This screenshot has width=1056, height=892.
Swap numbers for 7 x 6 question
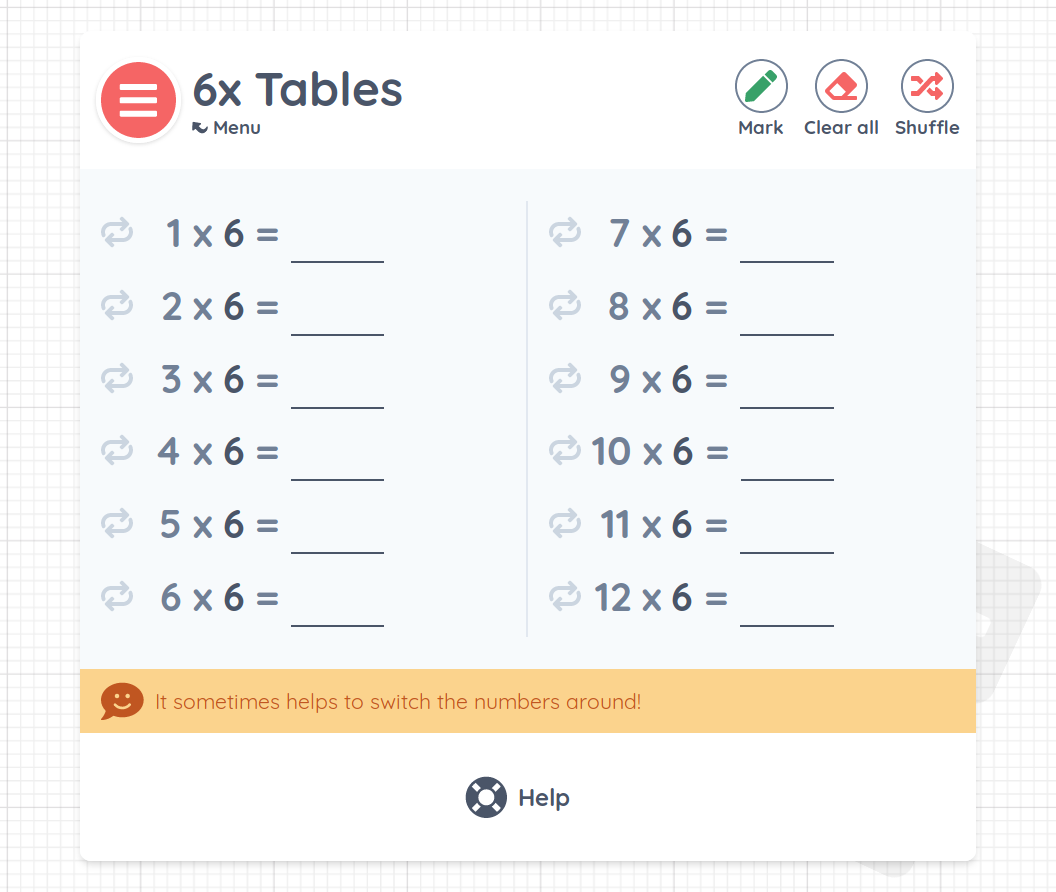(x=565, y=234)
